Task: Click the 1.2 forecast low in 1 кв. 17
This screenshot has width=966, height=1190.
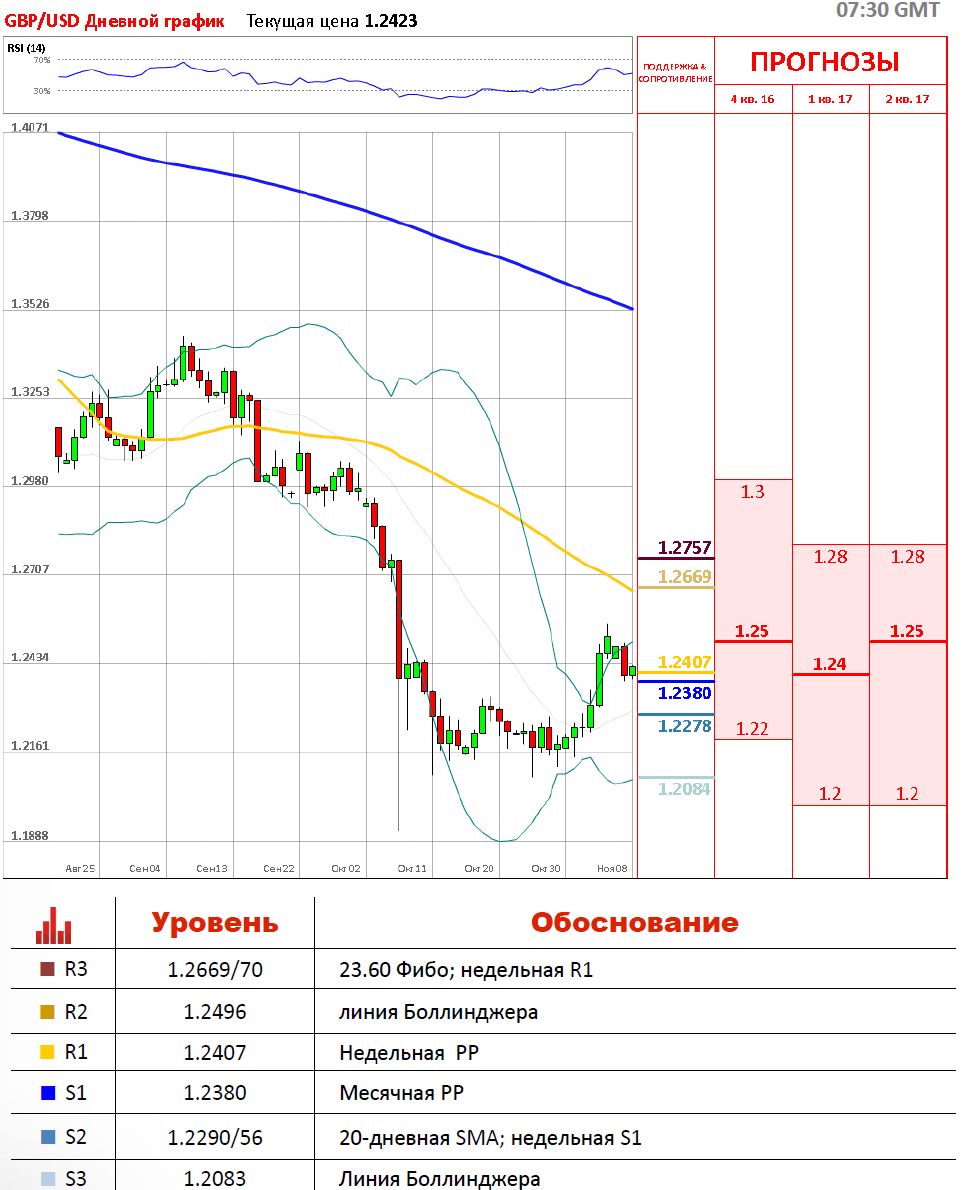Action: 830,794
